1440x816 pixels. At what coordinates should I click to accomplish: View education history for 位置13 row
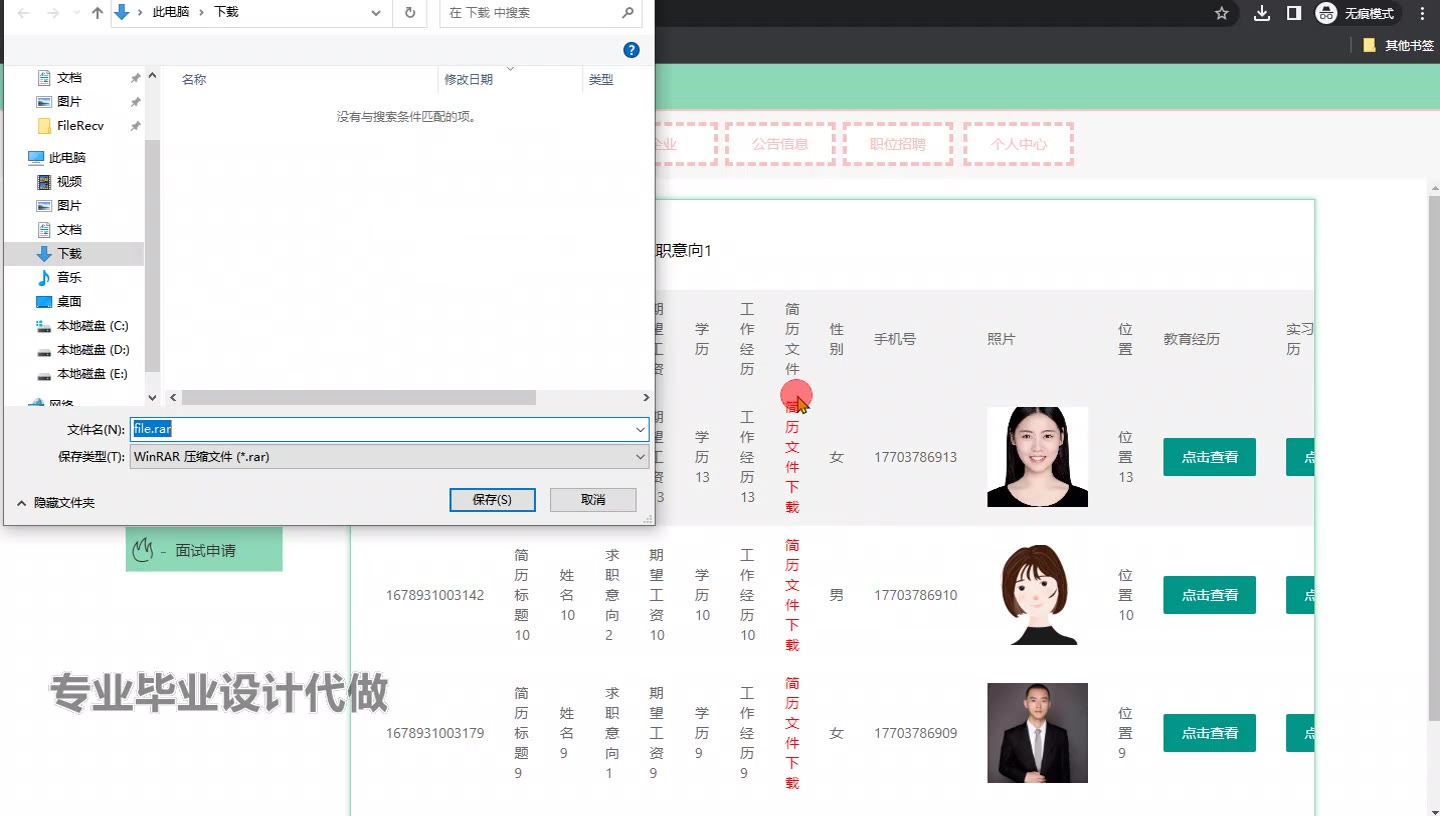pyautogui.click(x=1210, y=457)
